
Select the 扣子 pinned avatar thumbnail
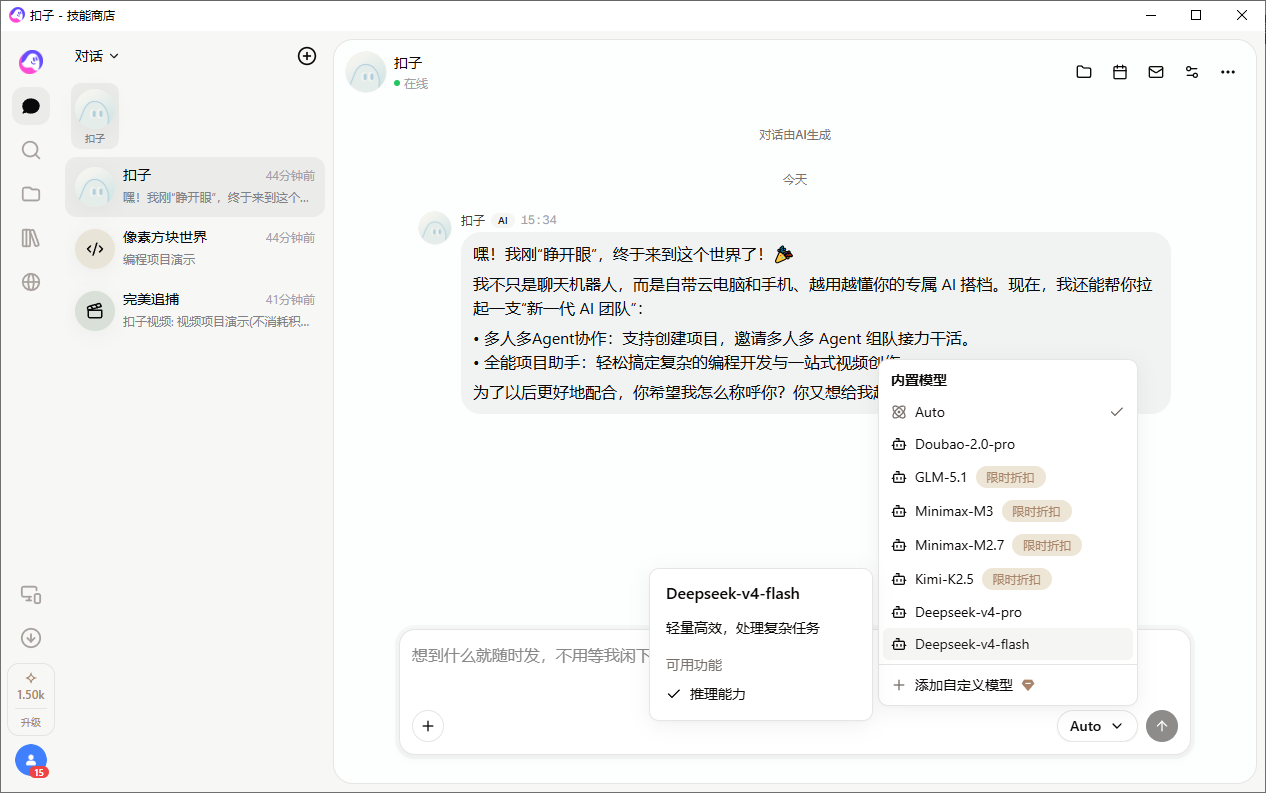95,116
